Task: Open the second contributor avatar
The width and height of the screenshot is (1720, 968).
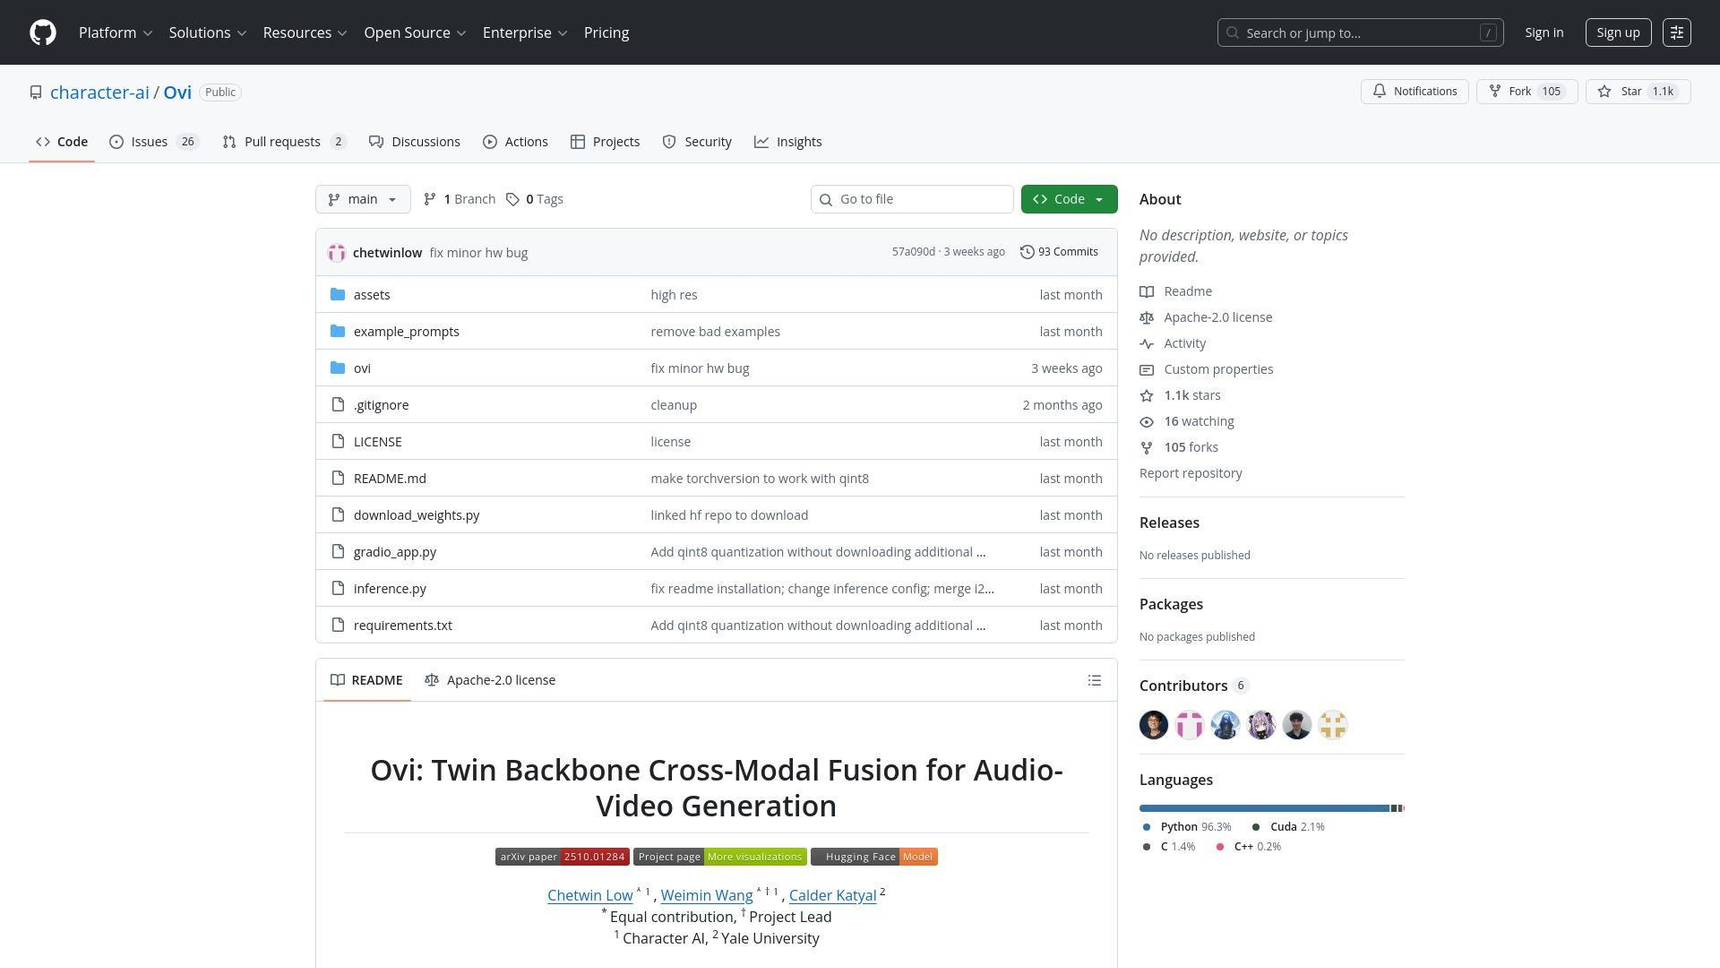Action: click(x=1189, y=725)
